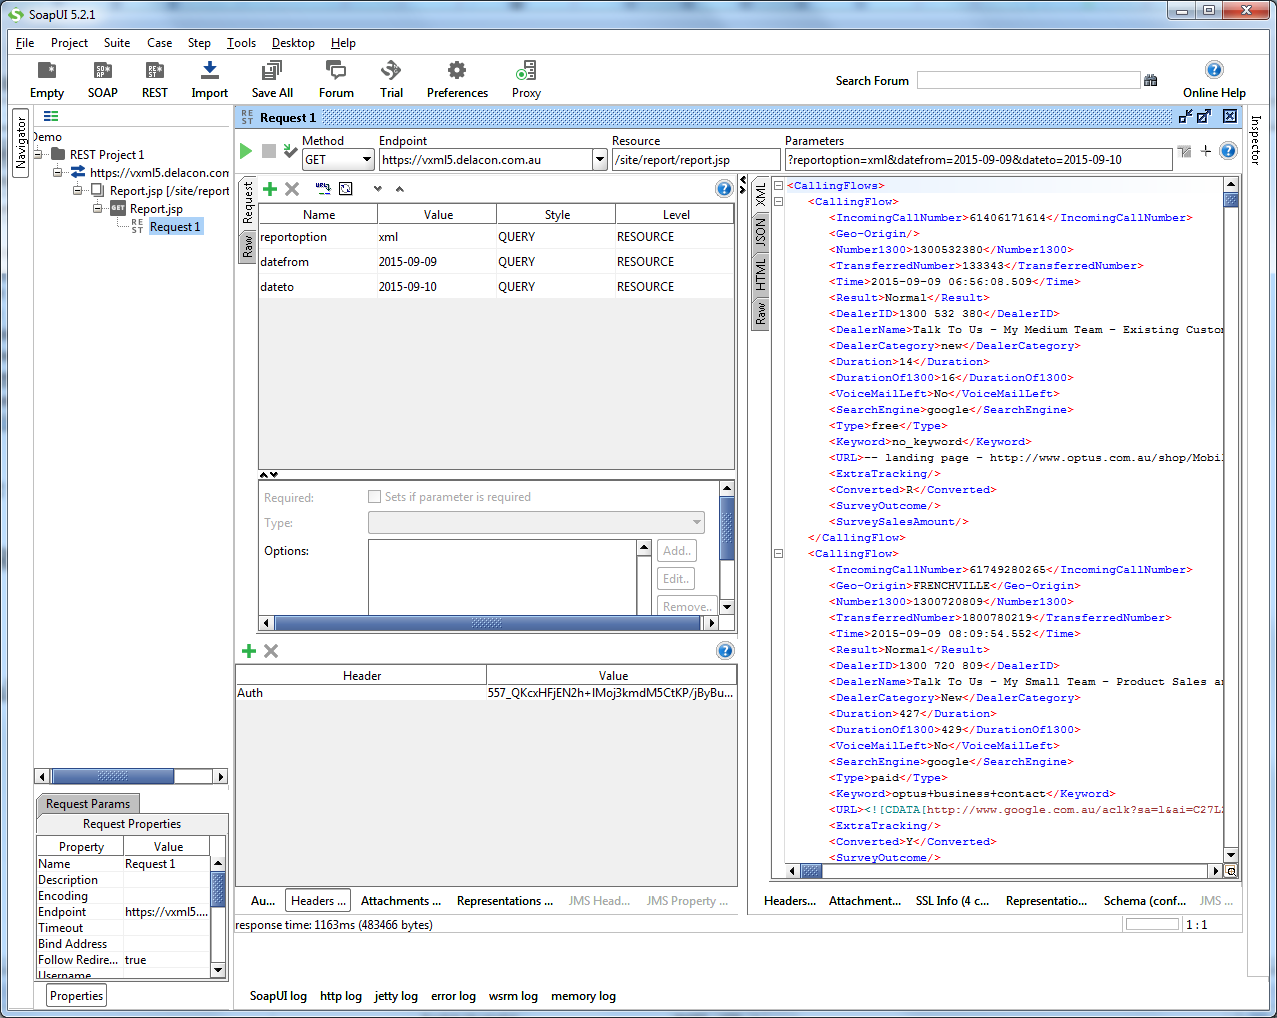Select Request 1 in the project tree

[175, 227]
